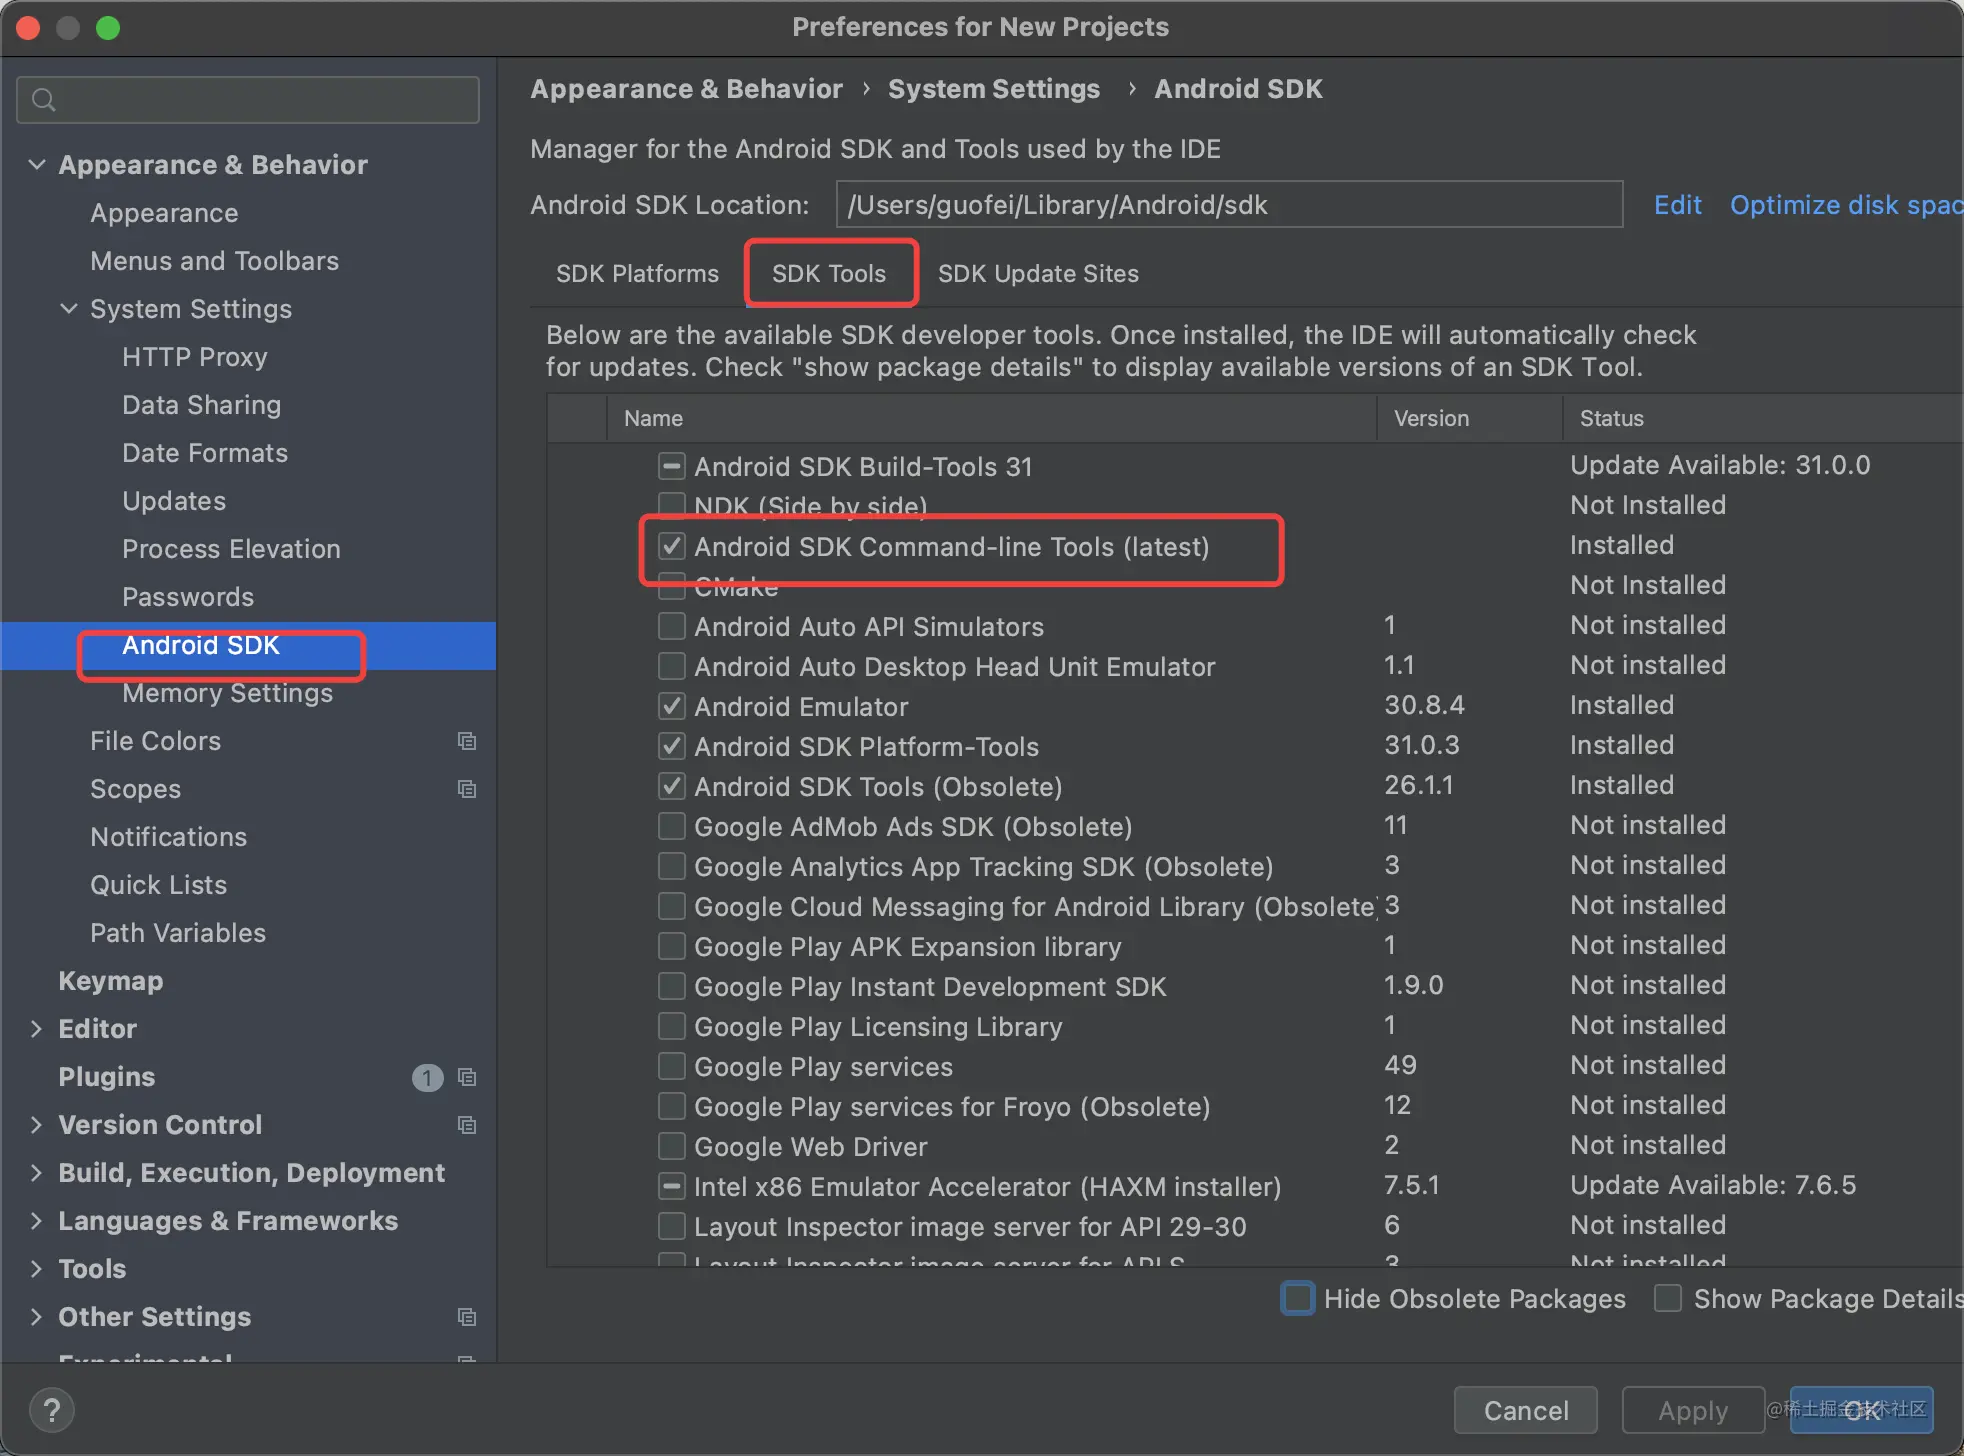Click project-level icon beside Scopes

(466, 789)
